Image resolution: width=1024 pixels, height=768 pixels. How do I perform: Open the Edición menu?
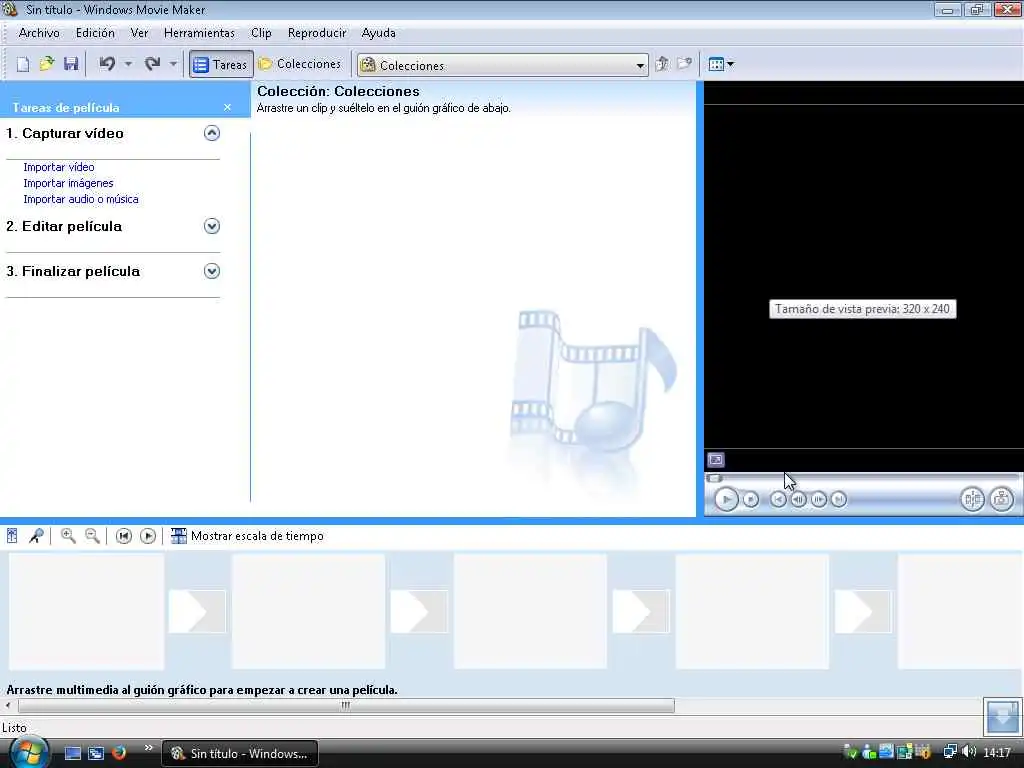(x=95, y=33)
